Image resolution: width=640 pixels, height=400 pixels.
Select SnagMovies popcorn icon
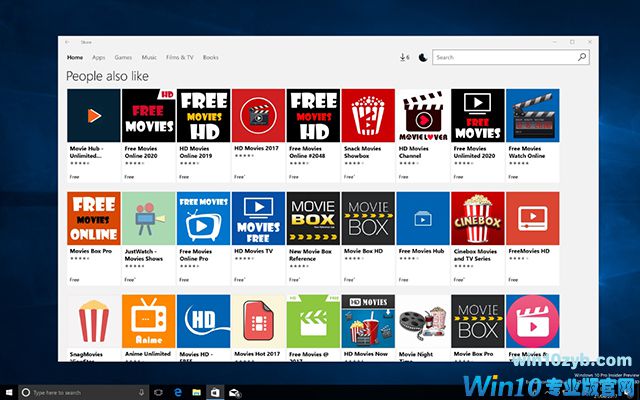click(94, 321)
